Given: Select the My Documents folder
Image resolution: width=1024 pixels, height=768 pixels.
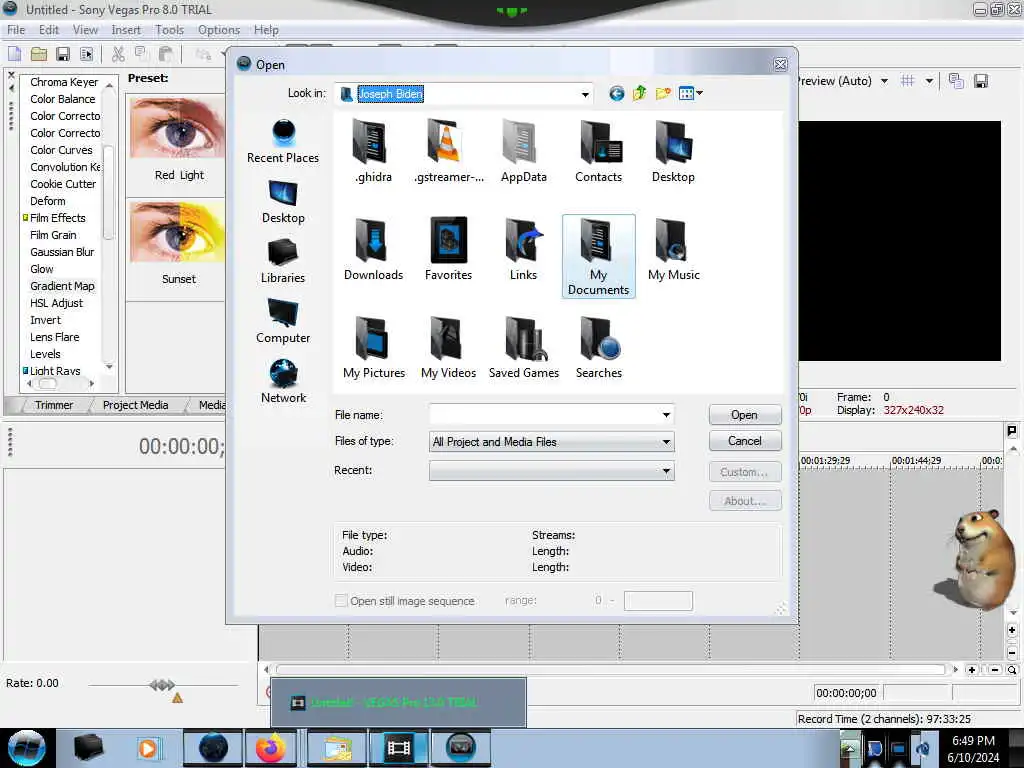Looking at the screenshot, I should [598, 256].
